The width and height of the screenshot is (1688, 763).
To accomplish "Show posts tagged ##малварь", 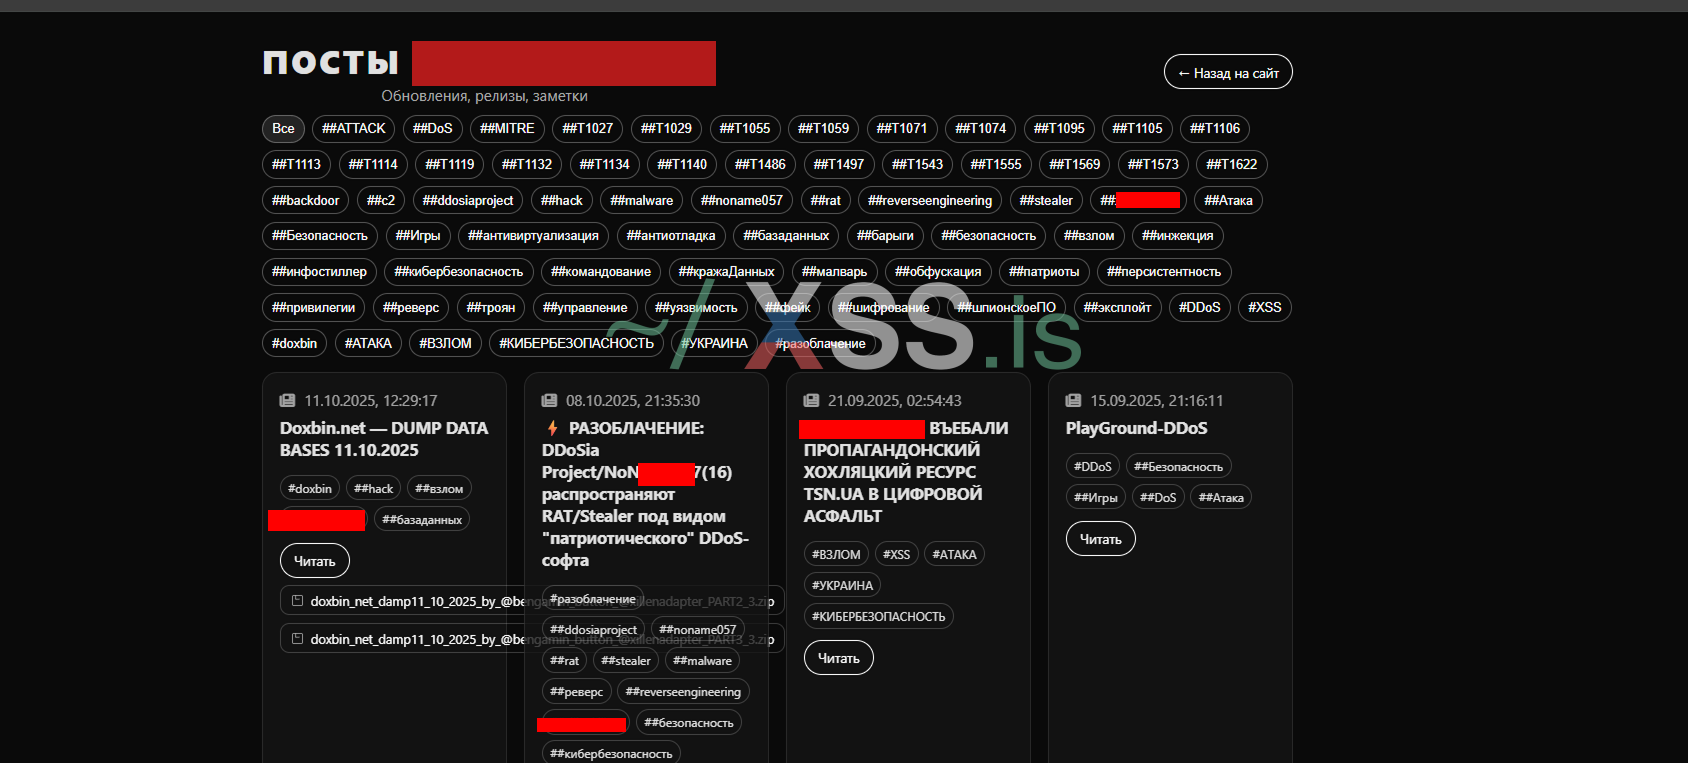I will coord(835,271).
